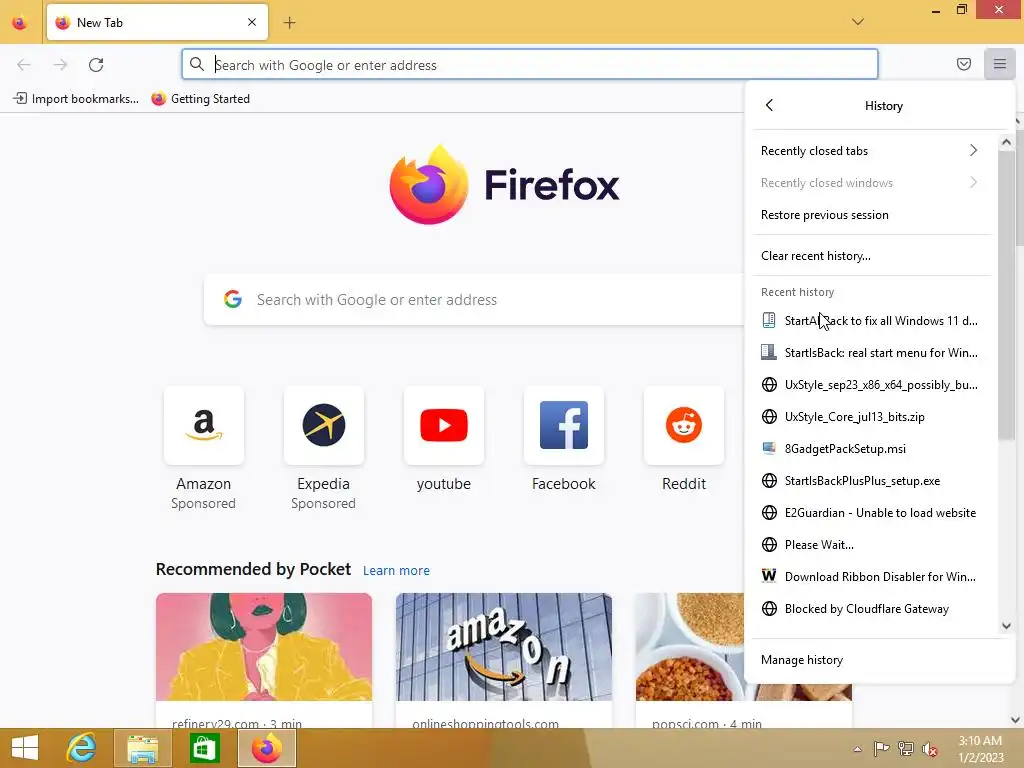Open File Explorer from taskbar
The height and width of the screenshot is (768, 1024).
tap(142, 748)
